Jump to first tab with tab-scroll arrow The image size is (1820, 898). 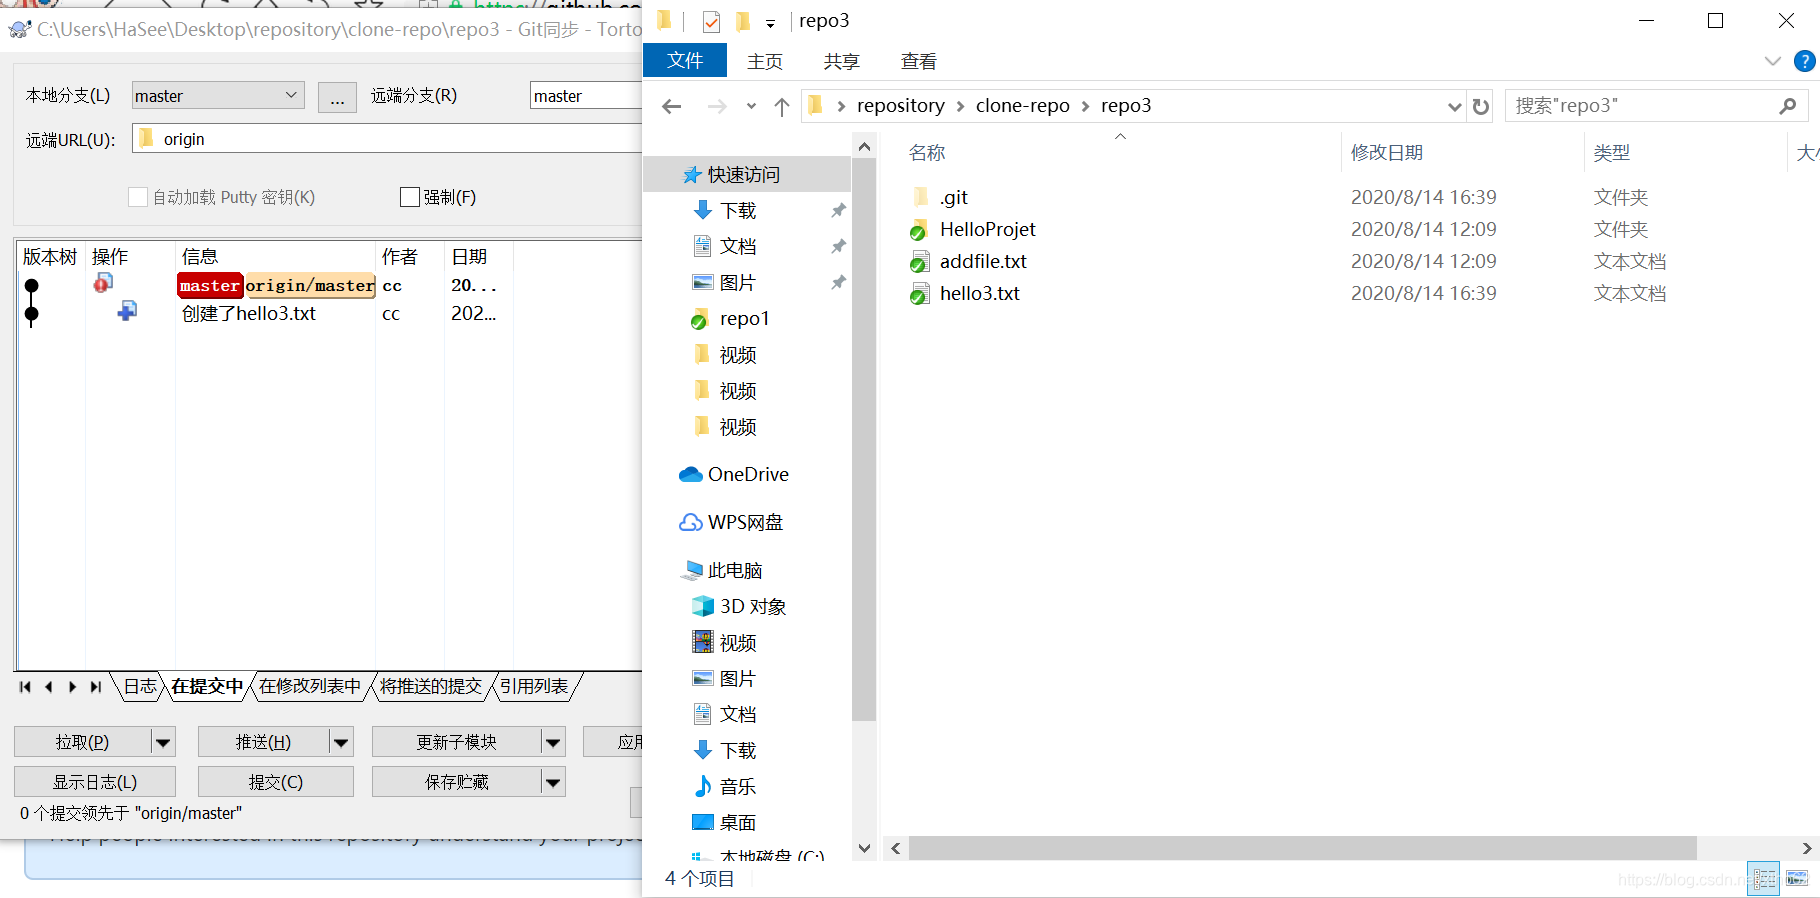[25, 687]
